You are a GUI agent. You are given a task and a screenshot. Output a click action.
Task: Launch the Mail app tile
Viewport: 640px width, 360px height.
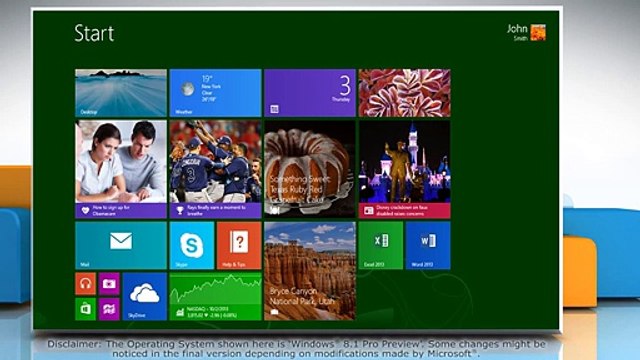click(x=121, y=245)
